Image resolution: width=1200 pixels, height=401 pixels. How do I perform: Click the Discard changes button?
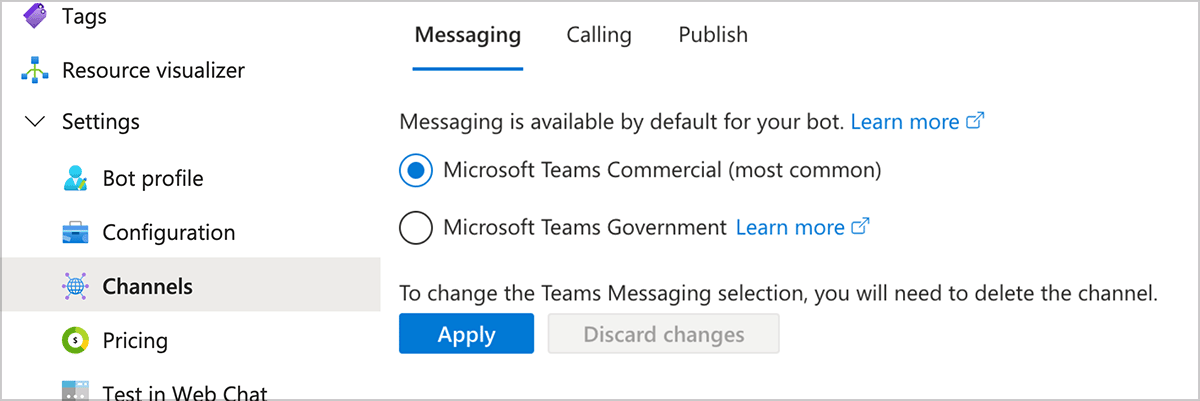663,334
